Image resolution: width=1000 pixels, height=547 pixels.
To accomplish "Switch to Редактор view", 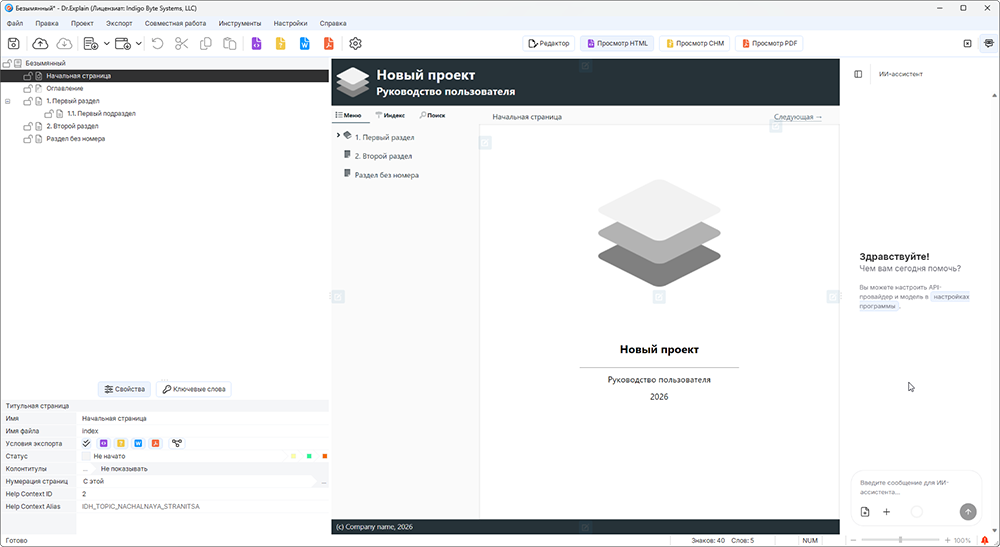I will (549, 43).
